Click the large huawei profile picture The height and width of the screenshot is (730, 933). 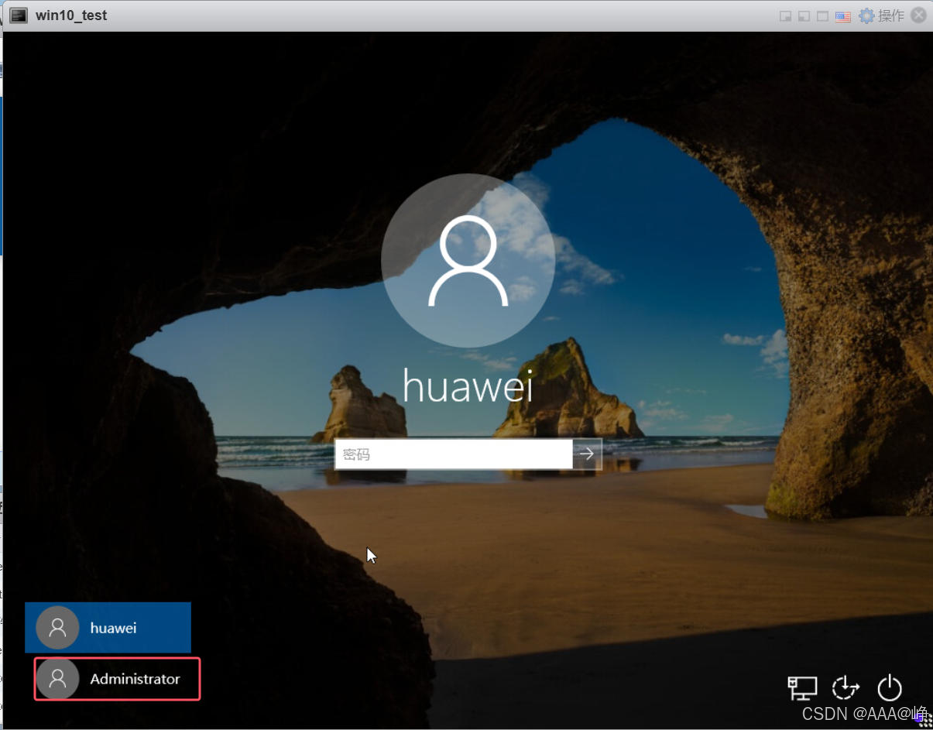point(468,261)
